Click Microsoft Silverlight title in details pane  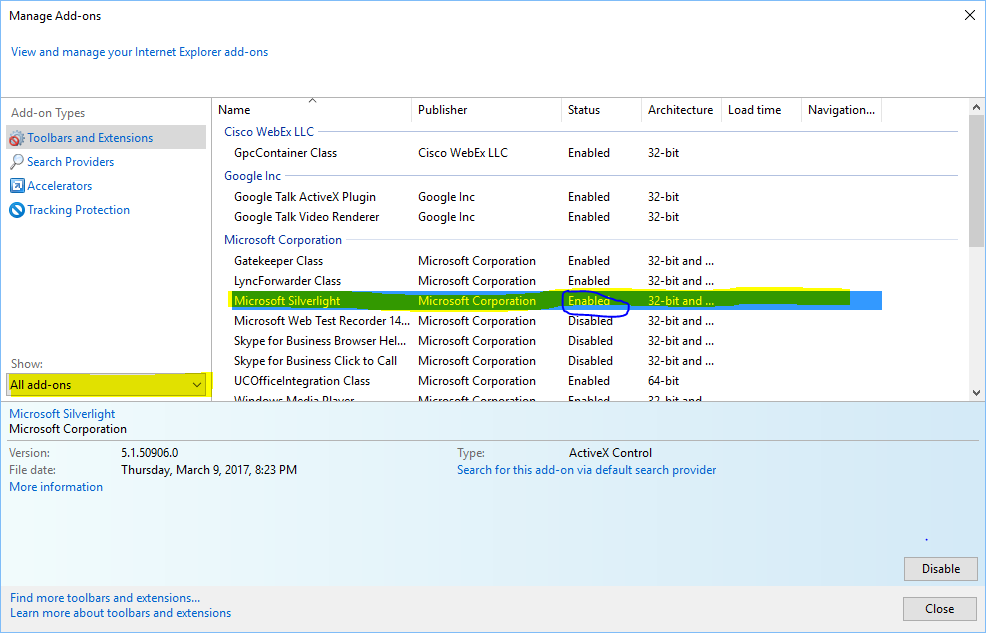pos(62,414)
